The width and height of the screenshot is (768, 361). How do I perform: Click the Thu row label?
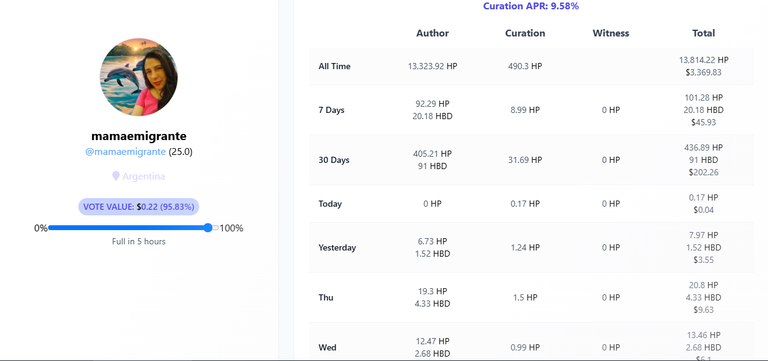(x=326, y=297)
